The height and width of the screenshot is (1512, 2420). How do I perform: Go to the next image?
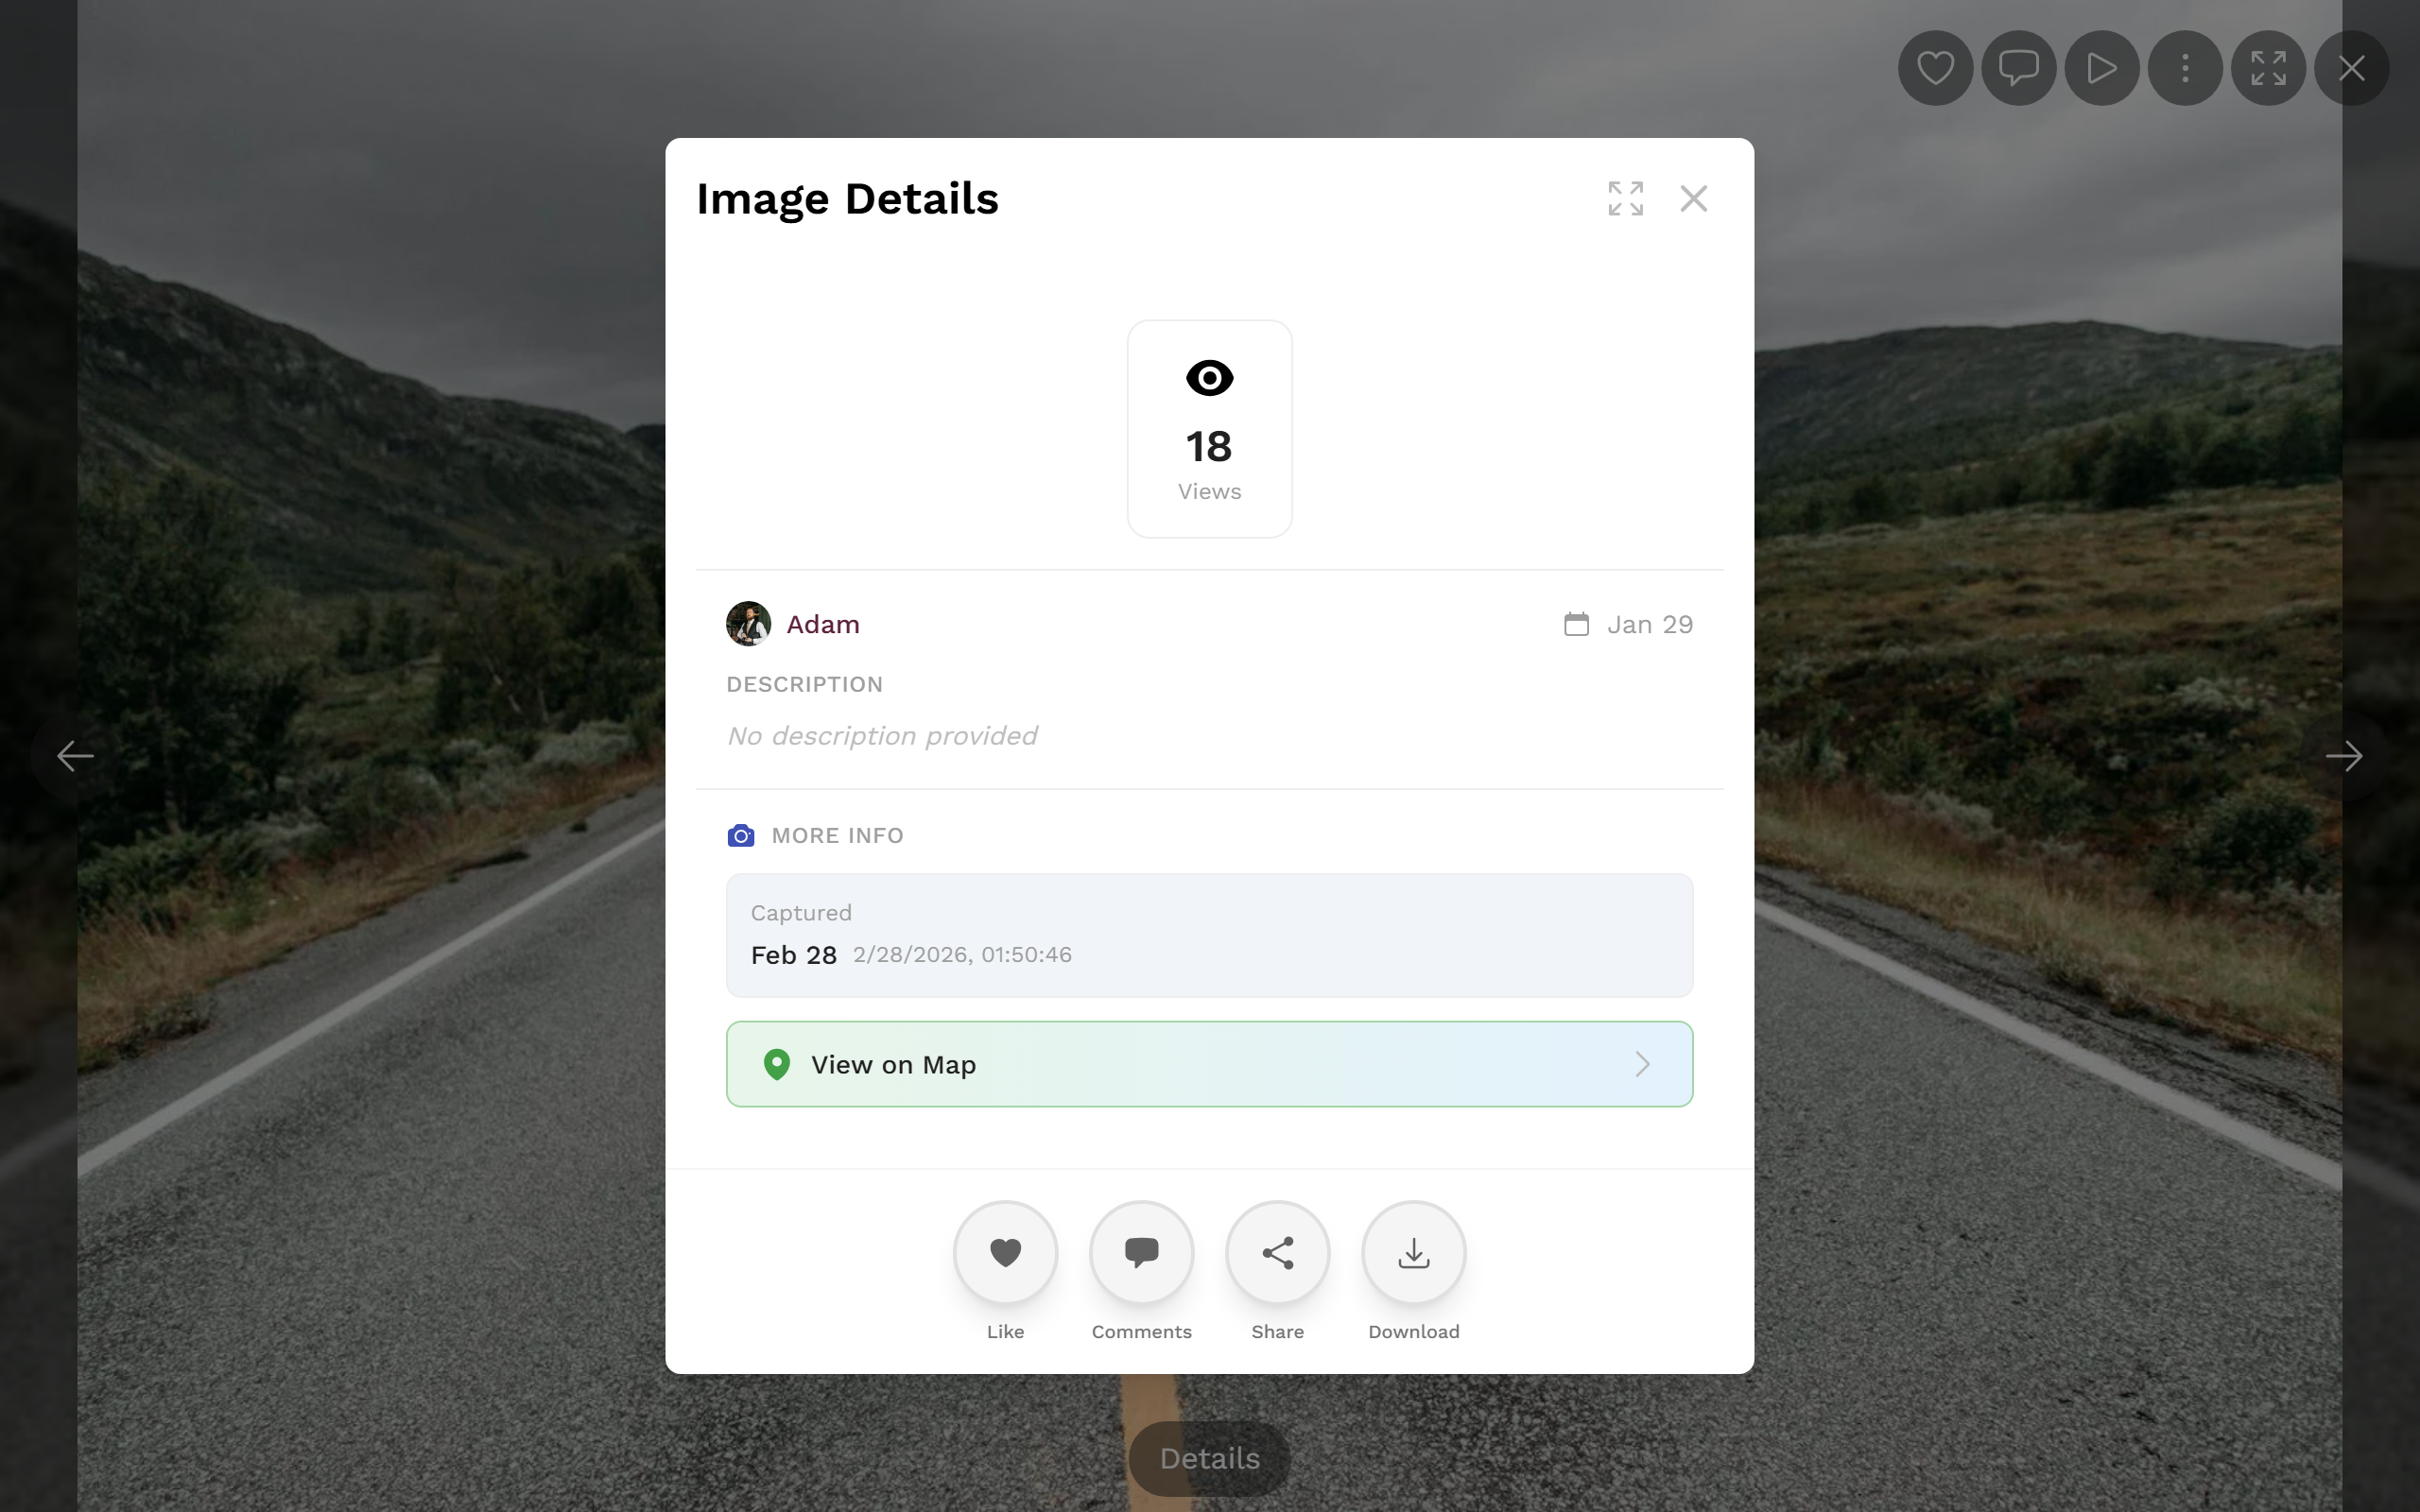click(2344, 756)
